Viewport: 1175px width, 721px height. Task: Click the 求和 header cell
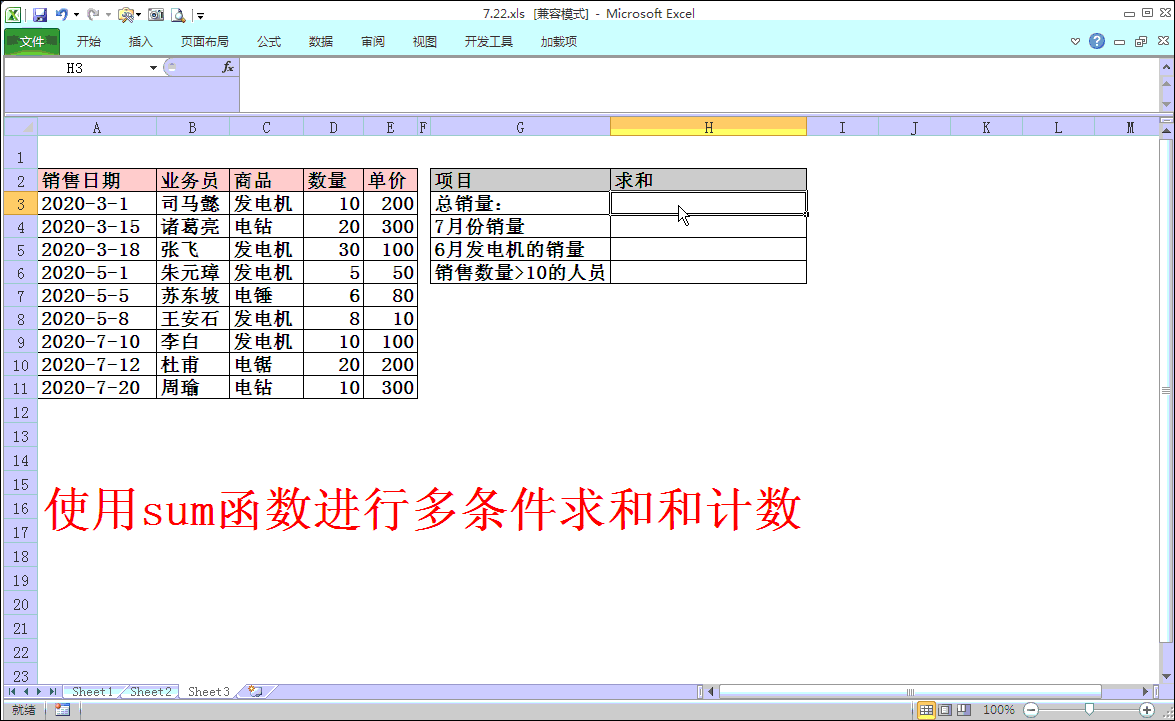(708, 181)
